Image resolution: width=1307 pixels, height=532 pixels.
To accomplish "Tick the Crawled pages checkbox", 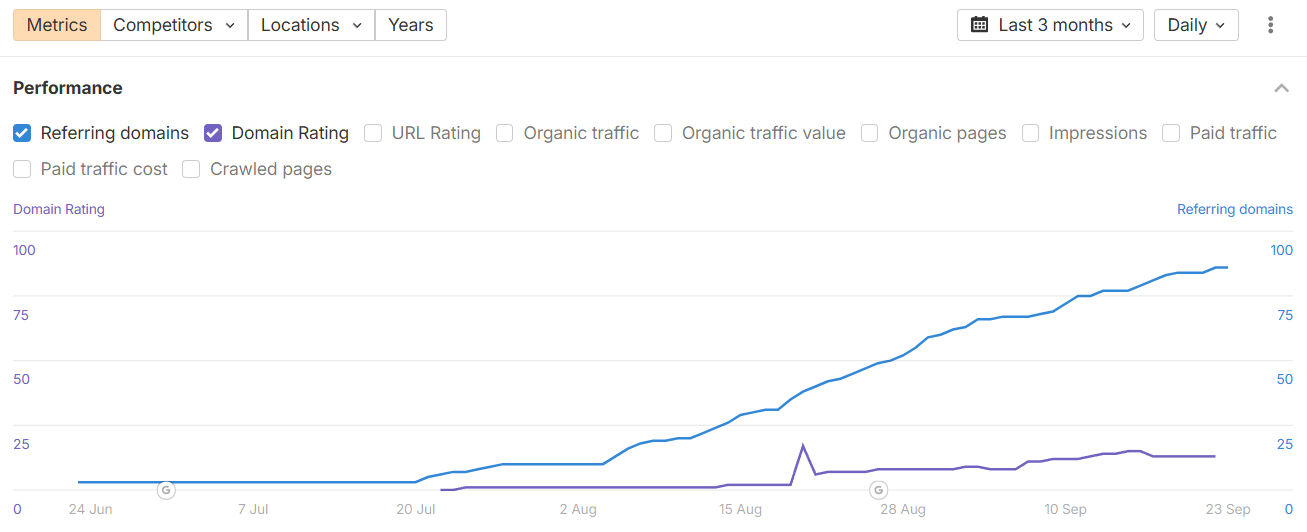I will point(191,169).
